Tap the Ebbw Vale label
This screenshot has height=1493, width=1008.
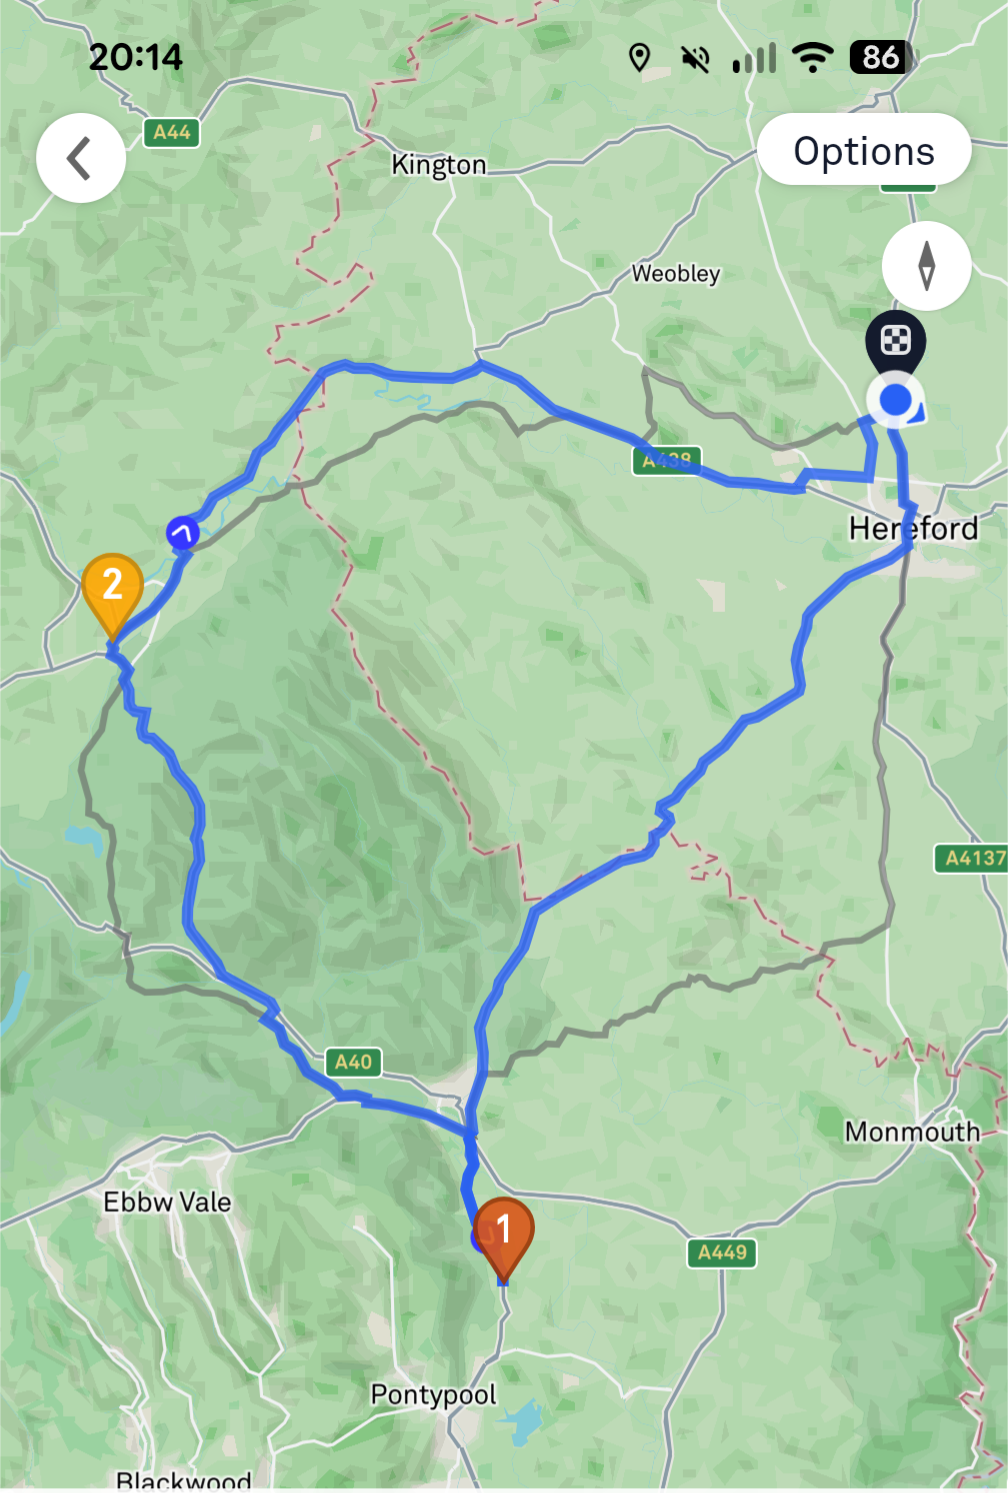click(167, 1202)
